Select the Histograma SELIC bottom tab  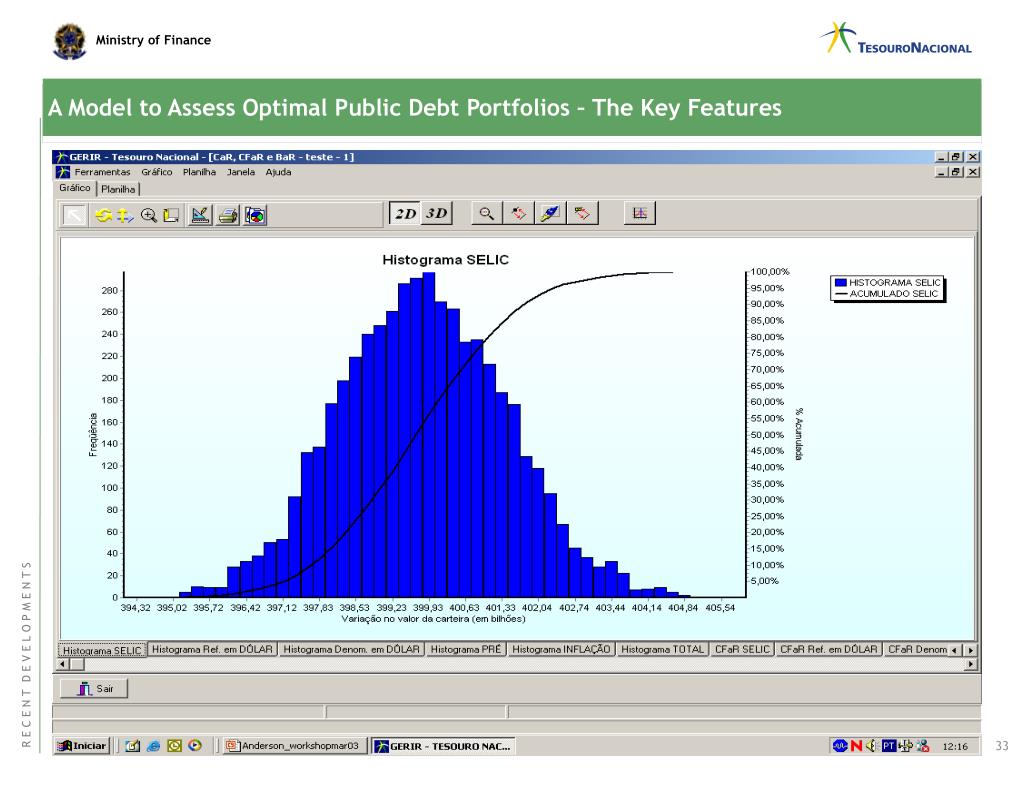click(102, 650)
